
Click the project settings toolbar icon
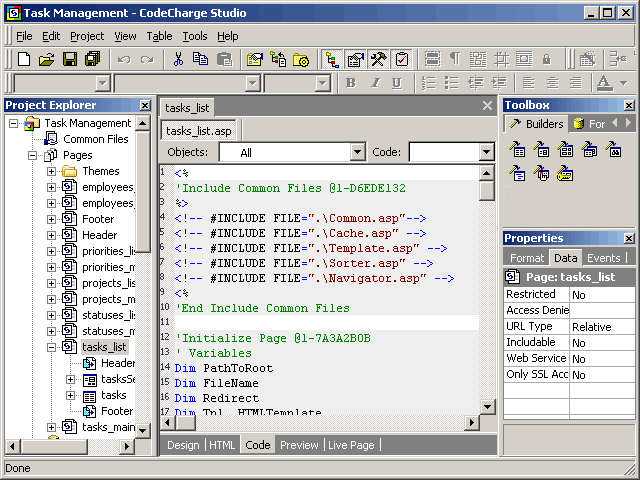(255, 60)
